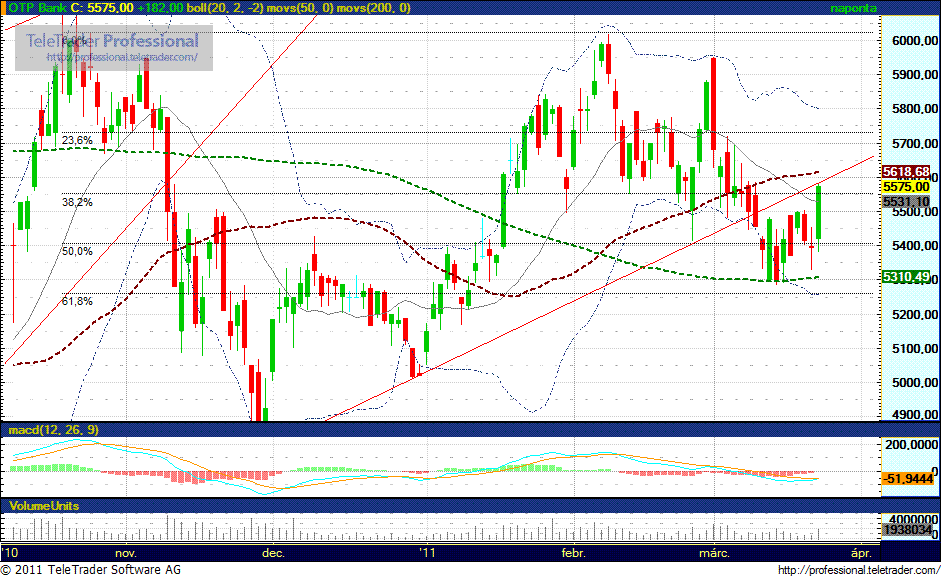Click the febr. label on time axis
941x579 pixels.
tap(573, 552)
